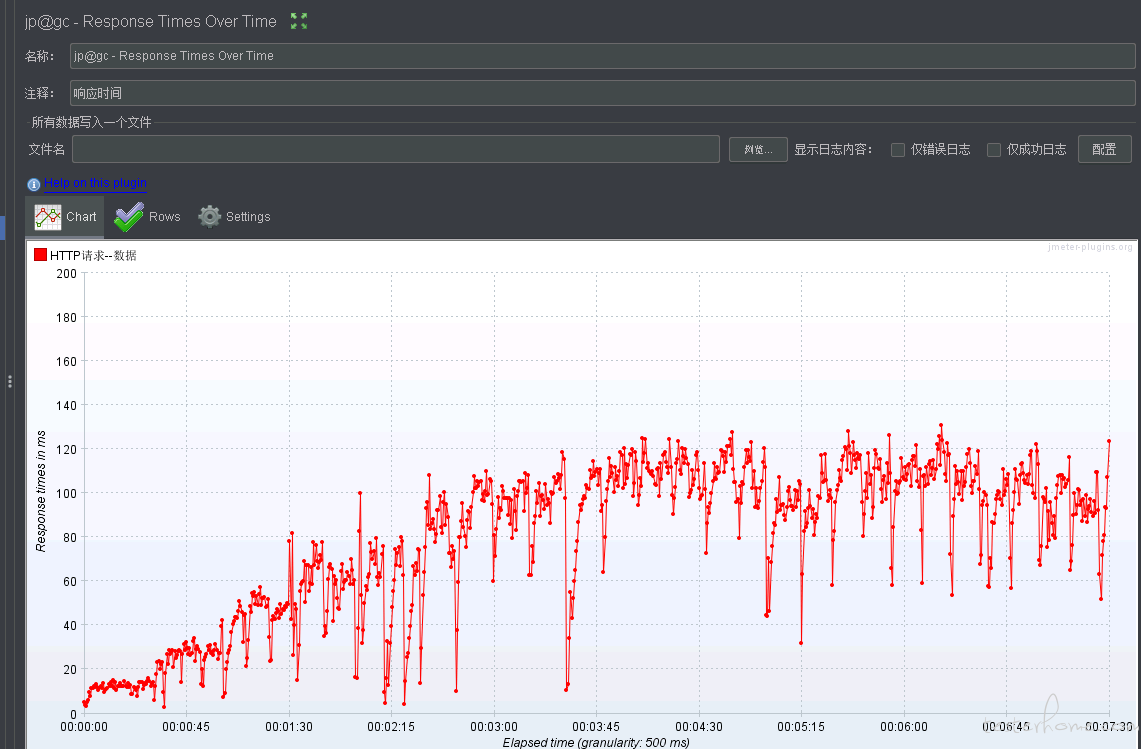The width and height of the screenshot is (1141, 749).
Task: Click the green expand icon beside the title
Action: 298,22
